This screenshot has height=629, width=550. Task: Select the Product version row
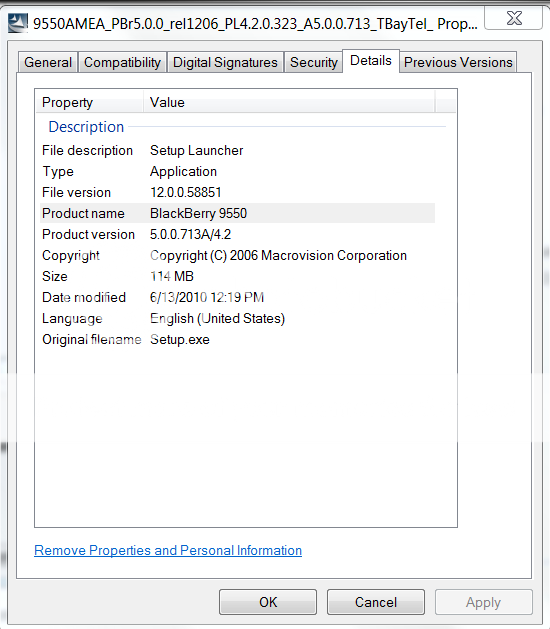[x=237, y=234]
